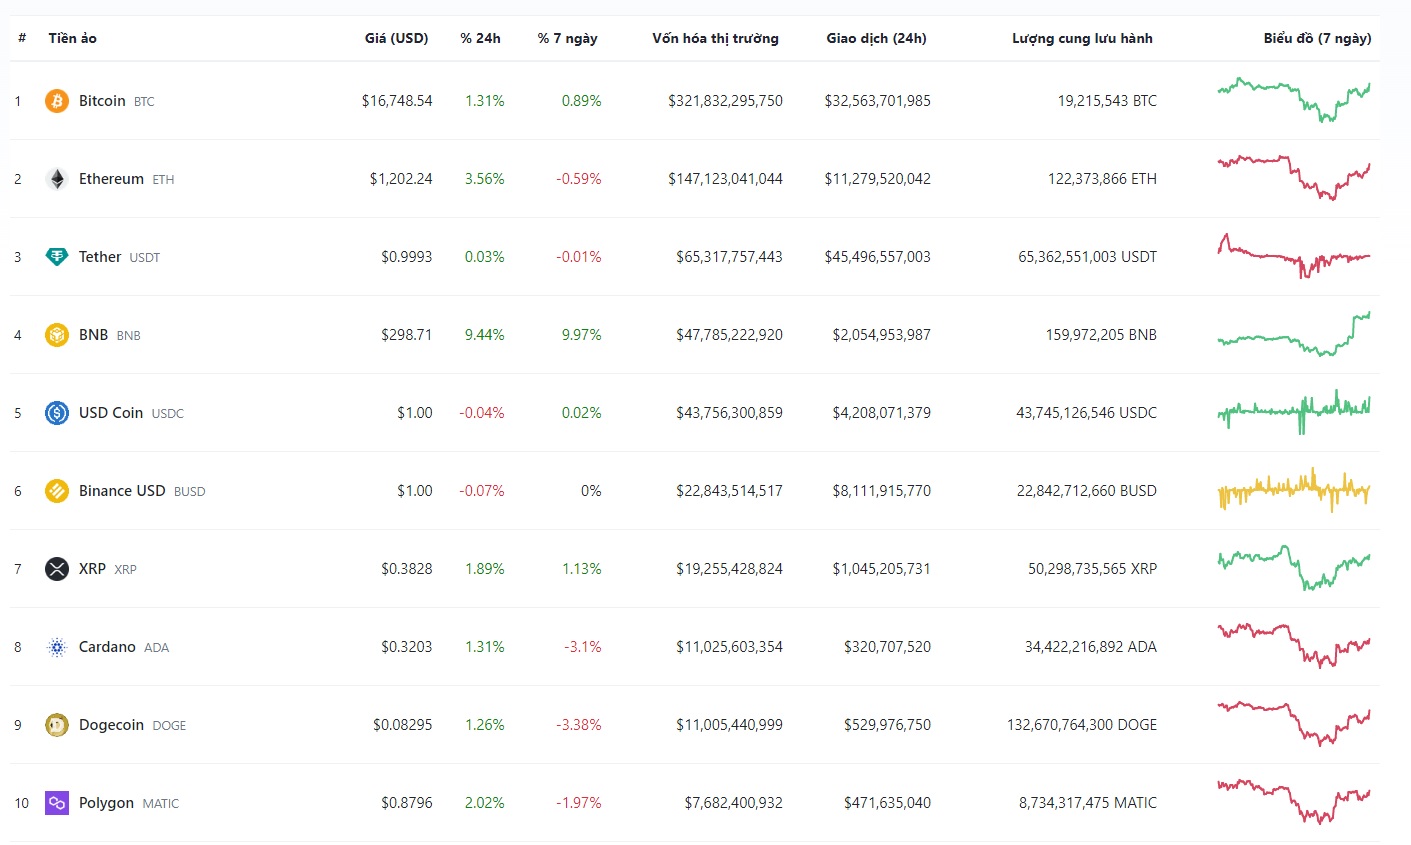Viewport: 1411px width, 845px height.
Task: Click the MATIC ticker symbol
Action: coord(161,804)
